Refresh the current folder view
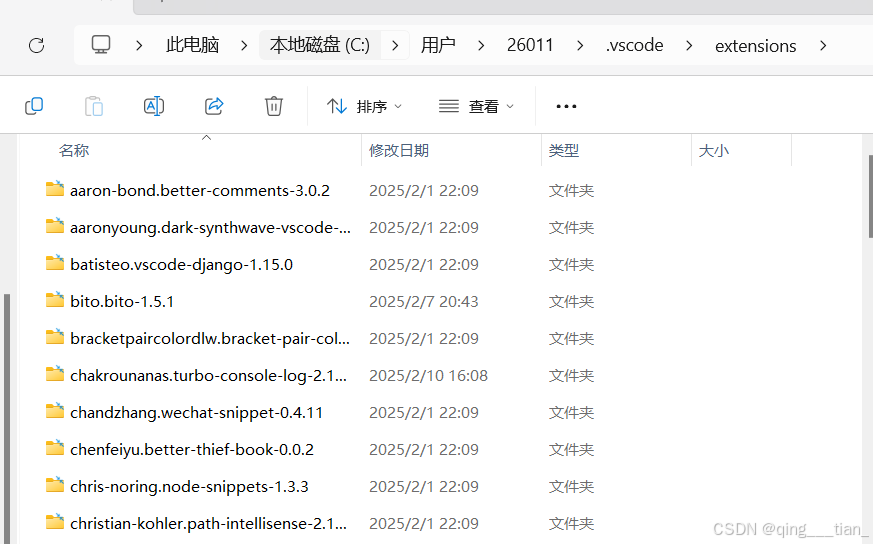Image resolution: width=873 pixels, height=544 pixels. 37,45
